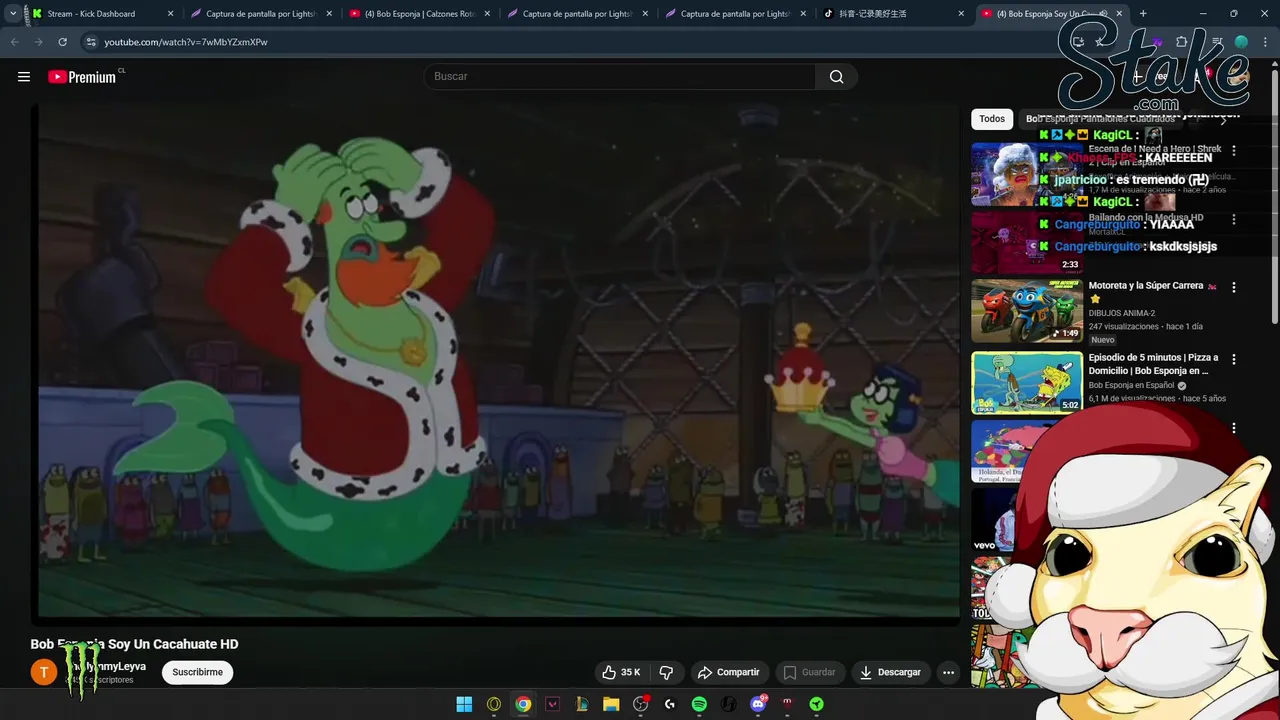Open Spotify from the taskbar
Screen dimensions: 1280x720
click(699, 704)
